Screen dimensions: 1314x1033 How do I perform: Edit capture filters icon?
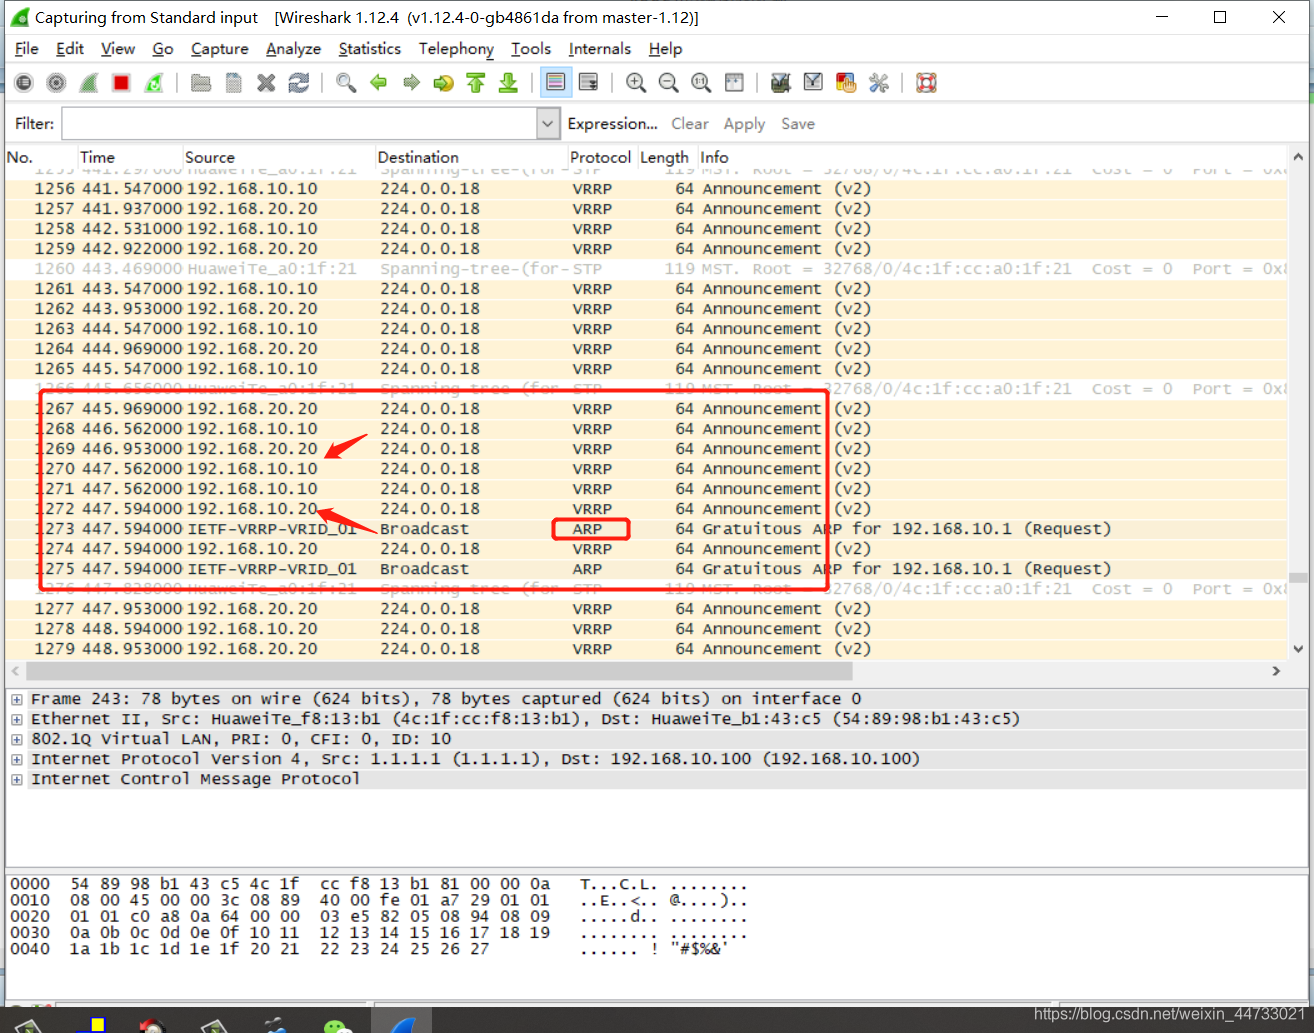(x=781, y=83)
